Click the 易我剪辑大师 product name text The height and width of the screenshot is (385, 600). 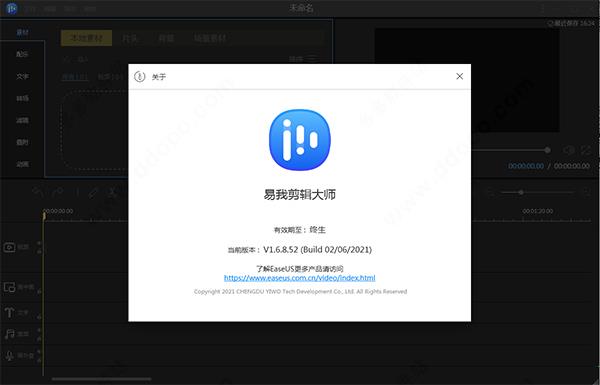(x=300, y=194)
